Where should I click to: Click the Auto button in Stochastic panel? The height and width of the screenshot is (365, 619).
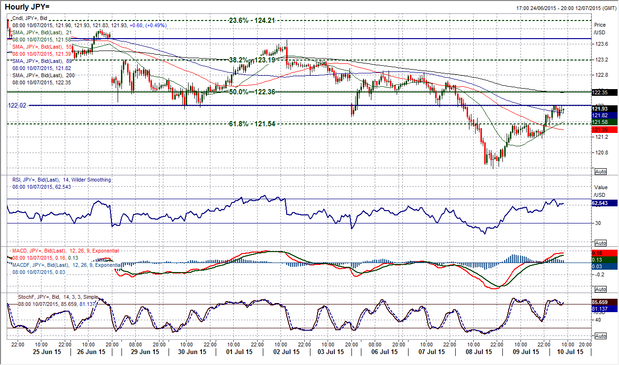click(x=600, y=336)
